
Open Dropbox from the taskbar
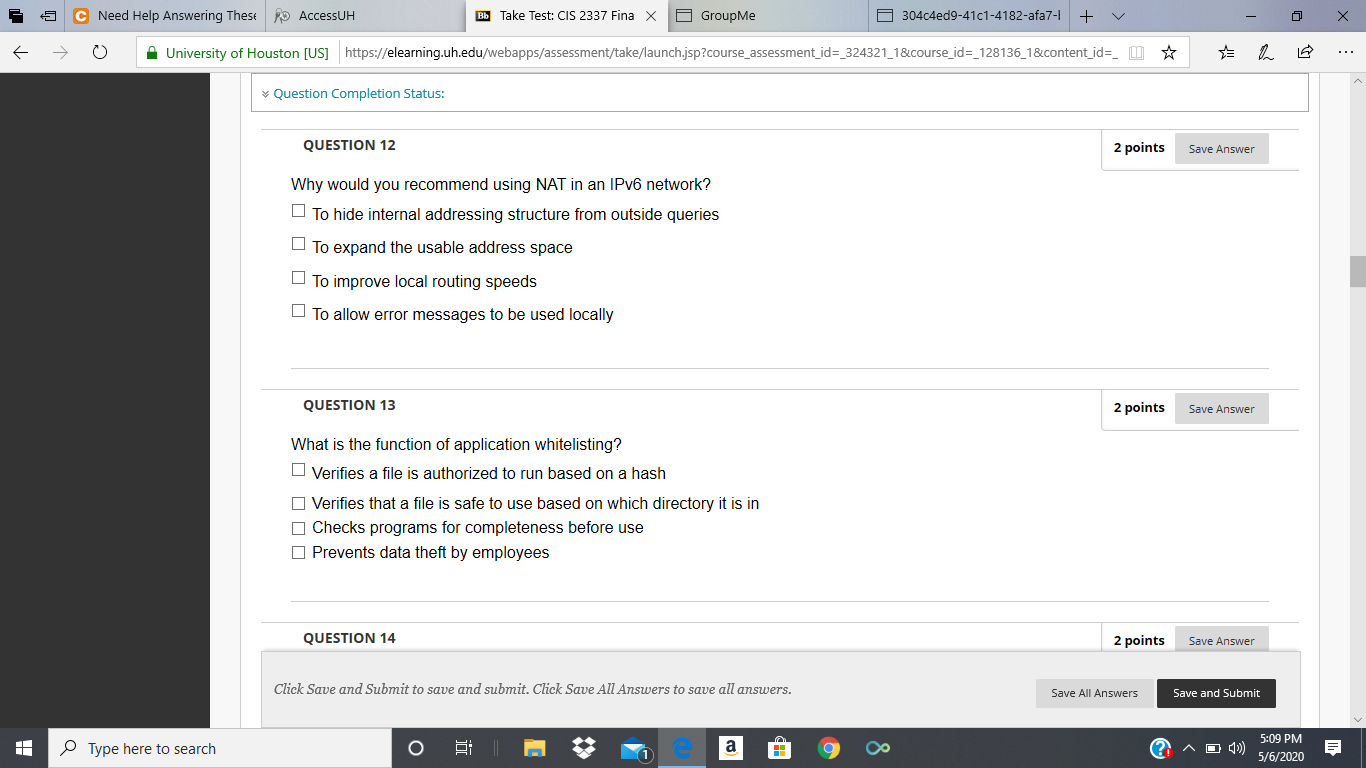pyautogui.click(x=584, y=747)
